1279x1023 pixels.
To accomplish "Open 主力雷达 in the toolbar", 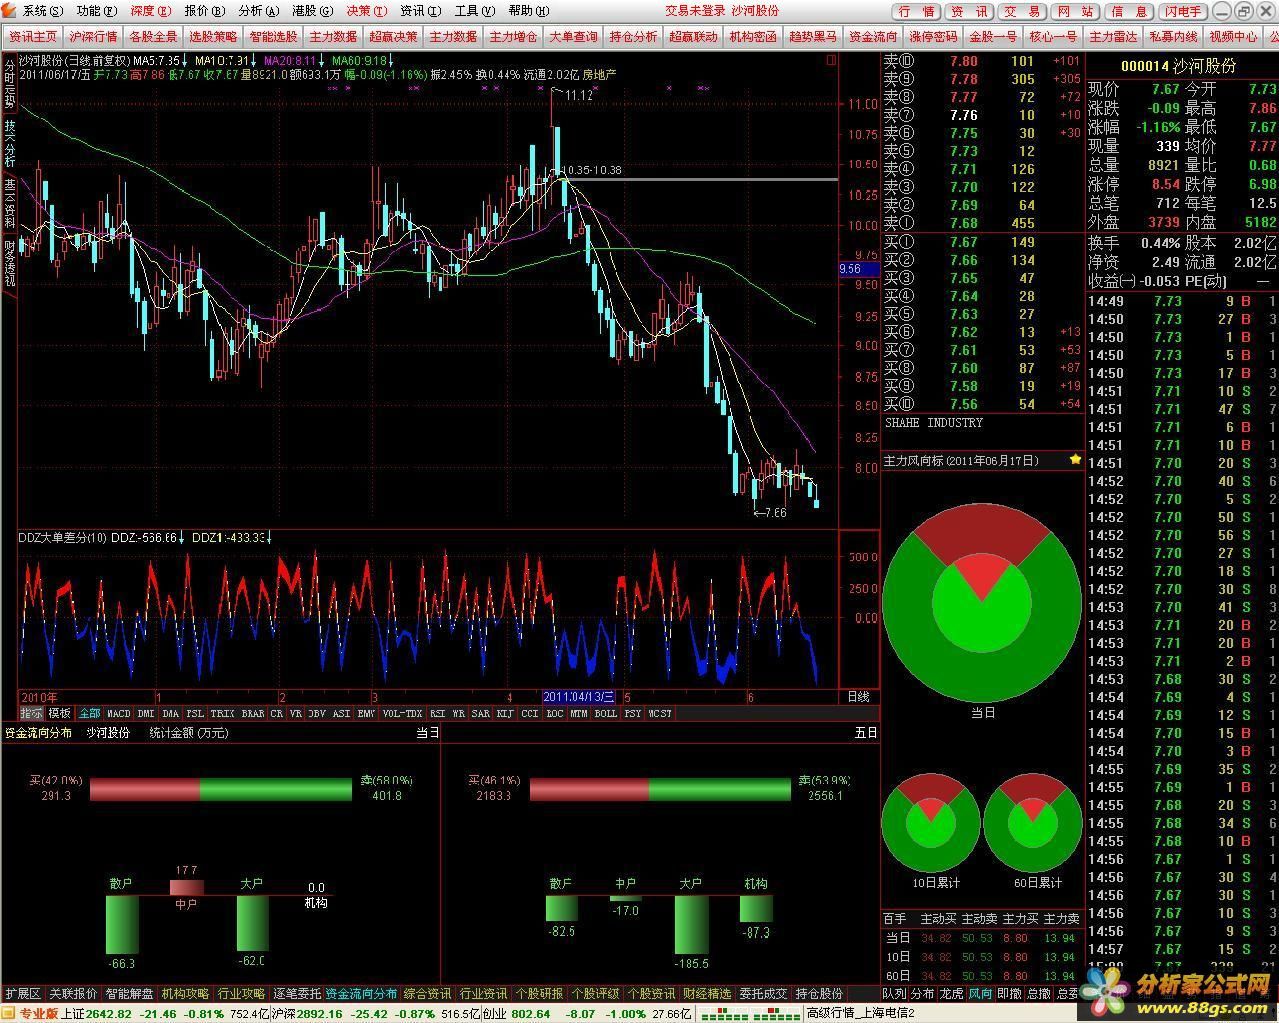I will pos(1113,36).
